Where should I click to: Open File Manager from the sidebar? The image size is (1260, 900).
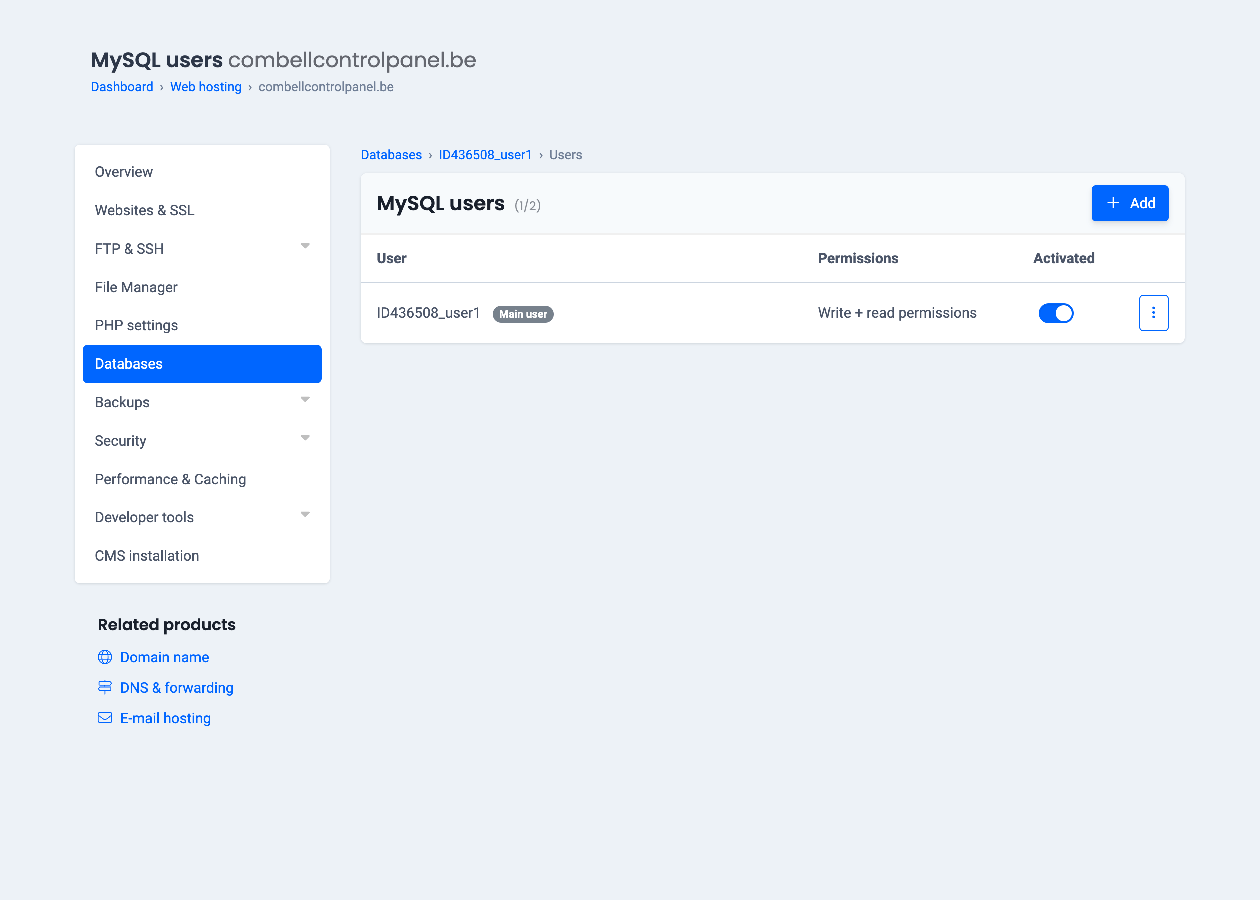pyautogui.click(x=202, y=287)
